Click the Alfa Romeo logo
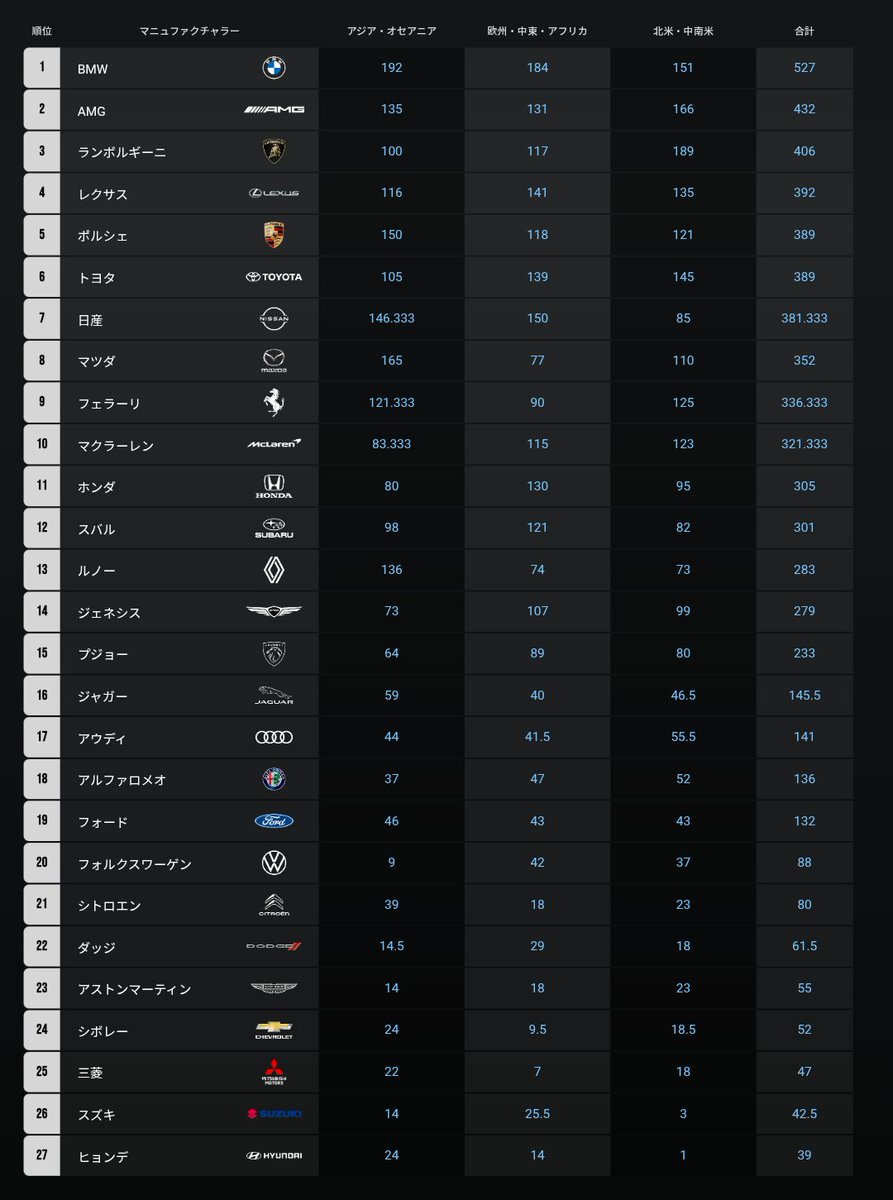 pyautogui.click(x=274, y=779)
